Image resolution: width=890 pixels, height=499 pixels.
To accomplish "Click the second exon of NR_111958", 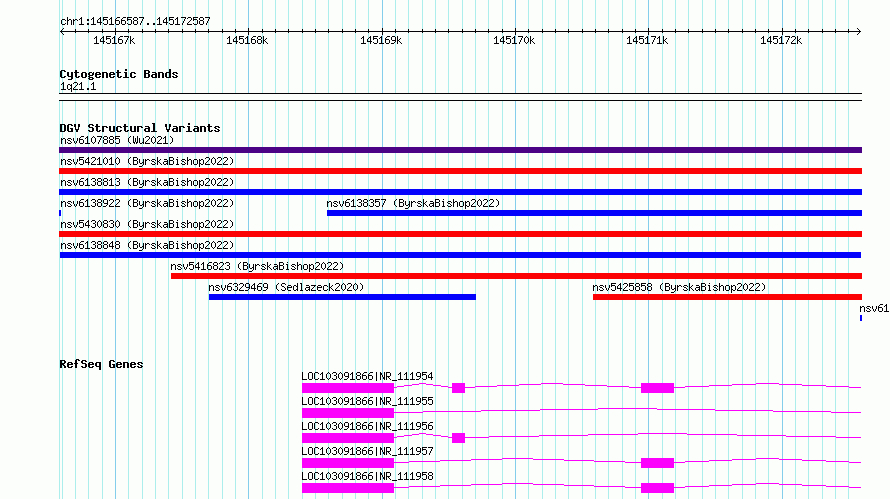I will pos(657,488).
